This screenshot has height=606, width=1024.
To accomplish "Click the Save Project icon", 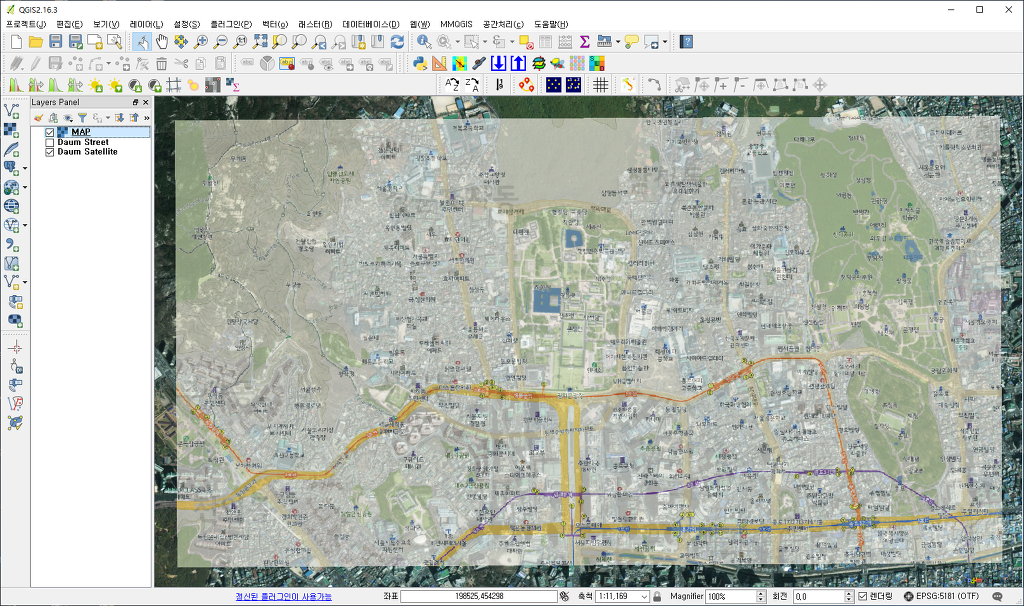I will (x=55, y=42).
